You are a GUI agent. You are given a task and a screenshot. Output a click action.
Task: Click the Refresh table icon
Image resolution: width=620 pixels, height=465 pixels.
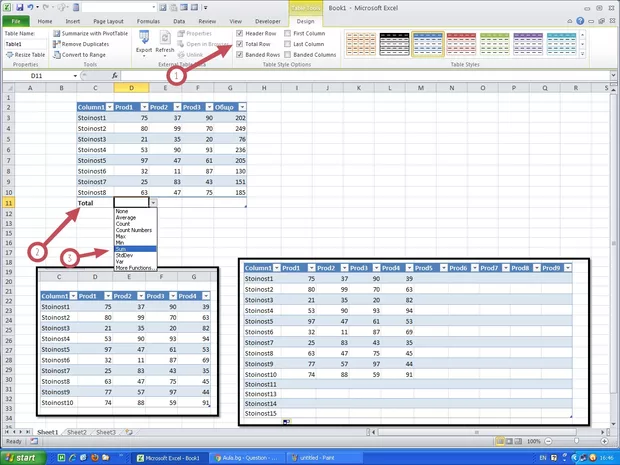pos(165,40)
